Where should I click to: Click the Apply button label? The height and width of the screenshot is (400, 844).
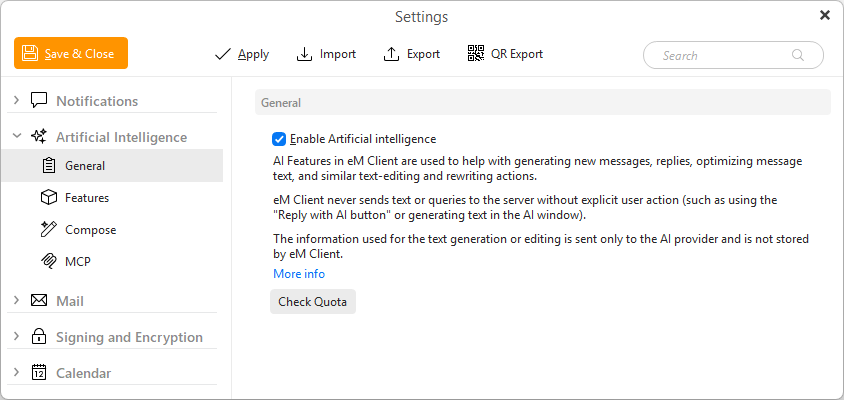pos(254,54)
